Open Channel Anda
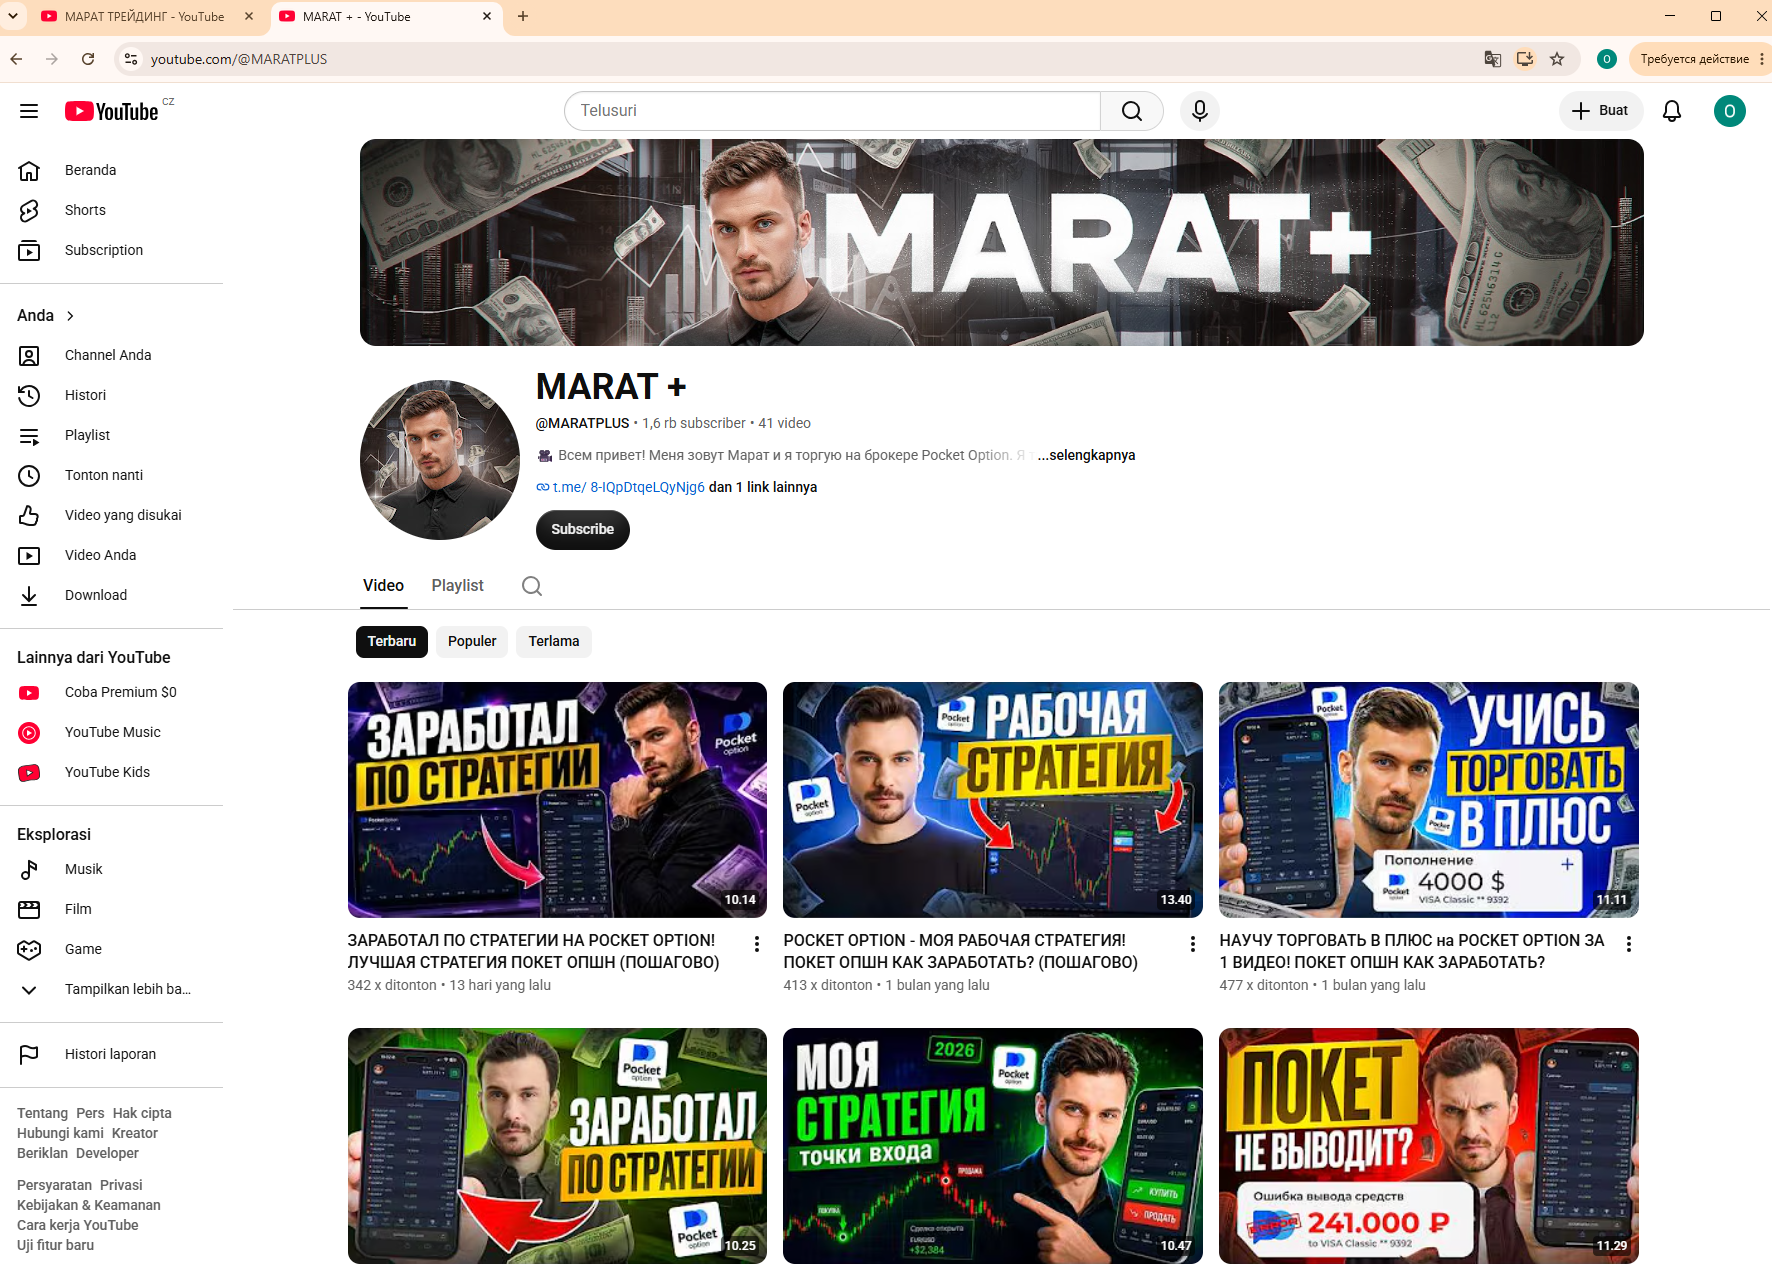The width and height of the screenshot is (1772, 1273). (110, 355)
